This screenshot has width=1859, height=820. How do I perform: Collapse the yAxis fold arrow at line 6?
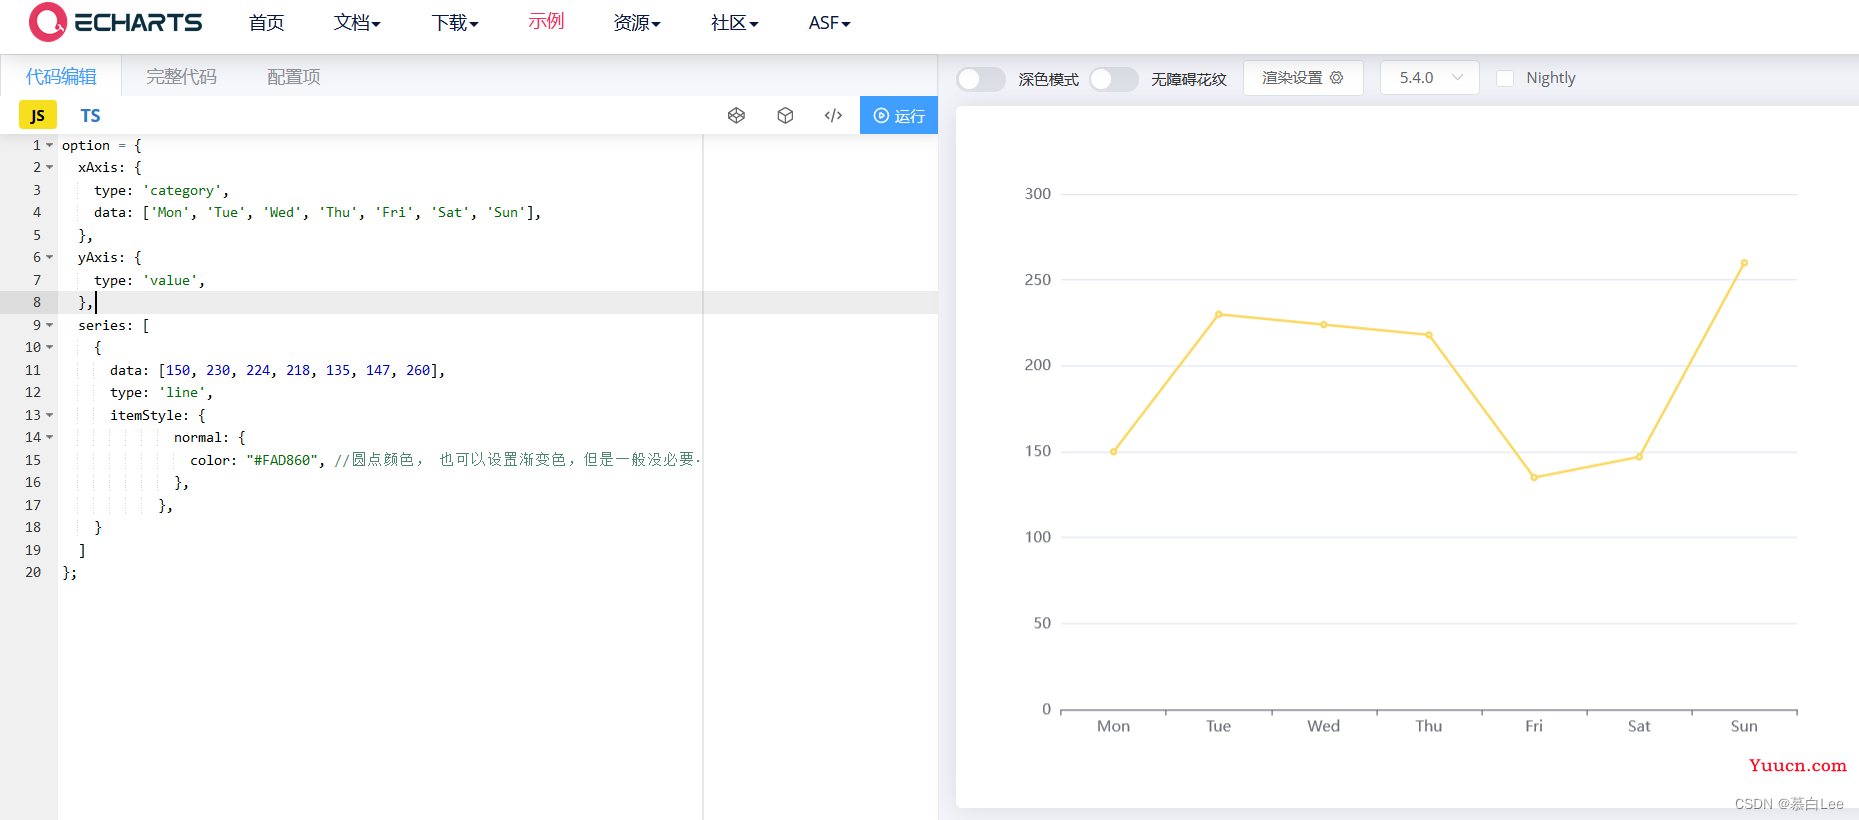(x=50, y=257)
